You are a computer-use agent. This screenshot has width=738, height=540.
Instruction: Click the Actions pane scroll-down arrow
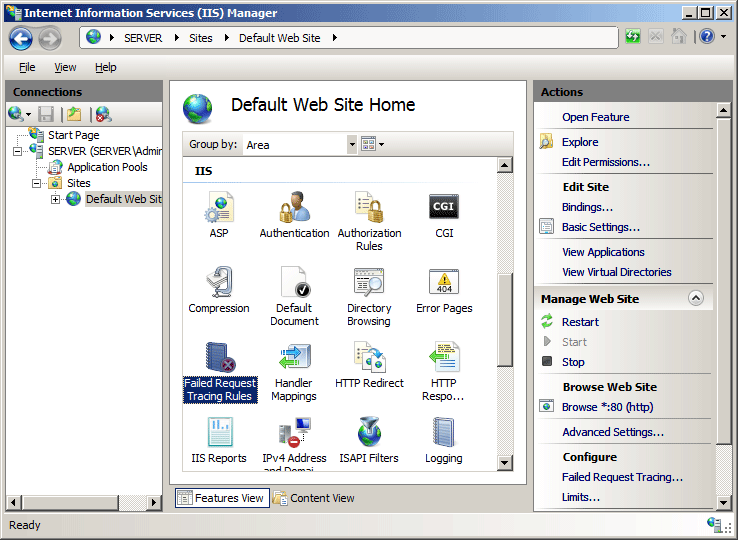click(723, 502)
